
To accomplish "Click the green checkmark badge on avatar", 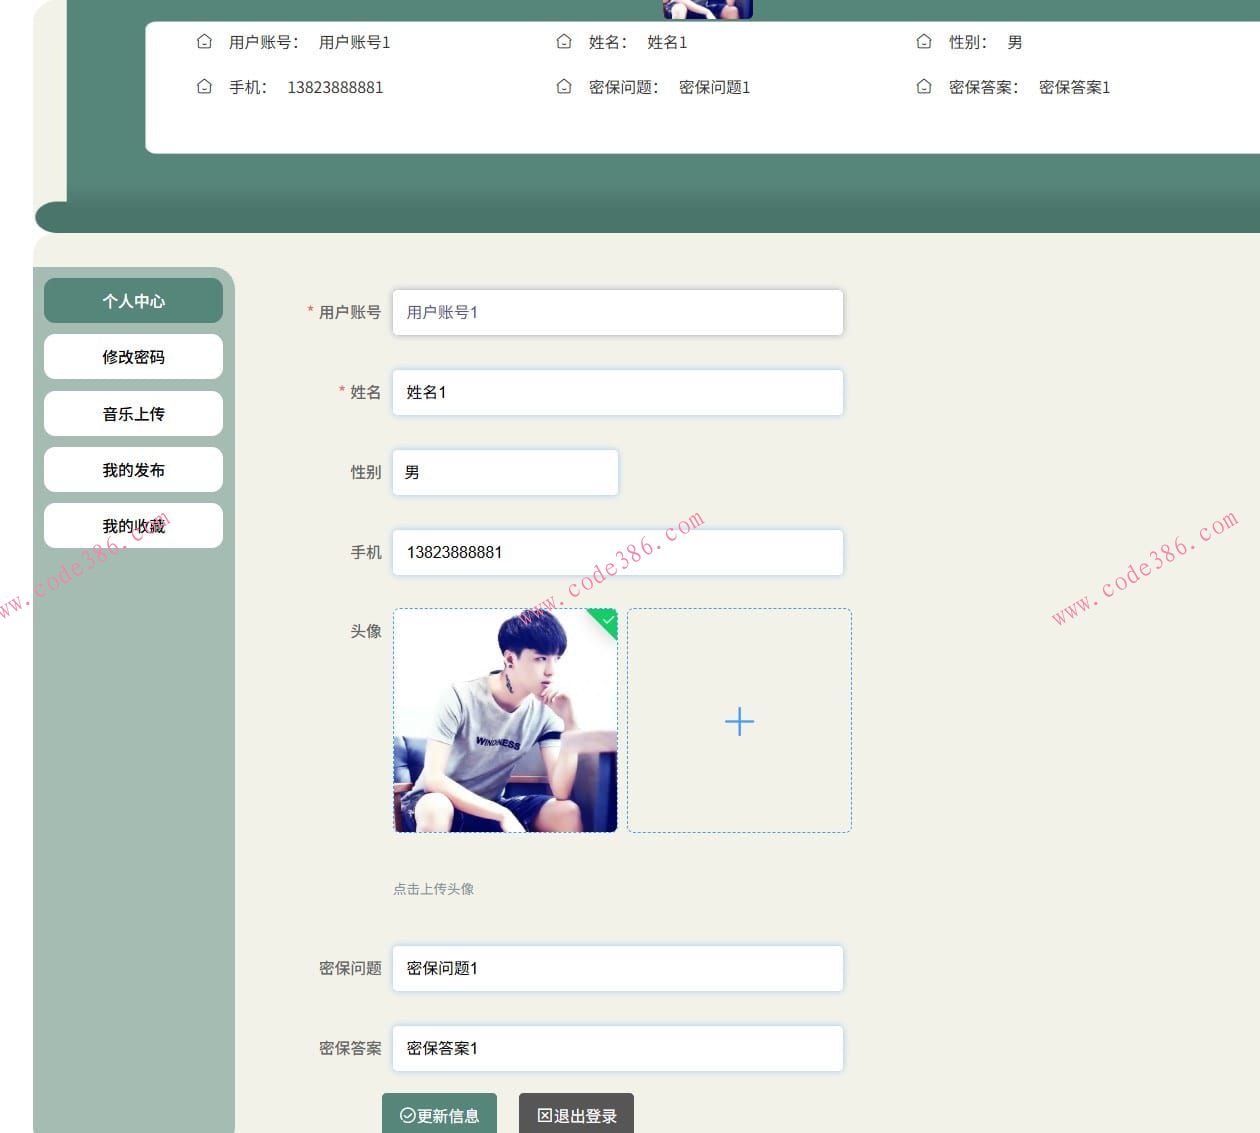I will 606,620.
